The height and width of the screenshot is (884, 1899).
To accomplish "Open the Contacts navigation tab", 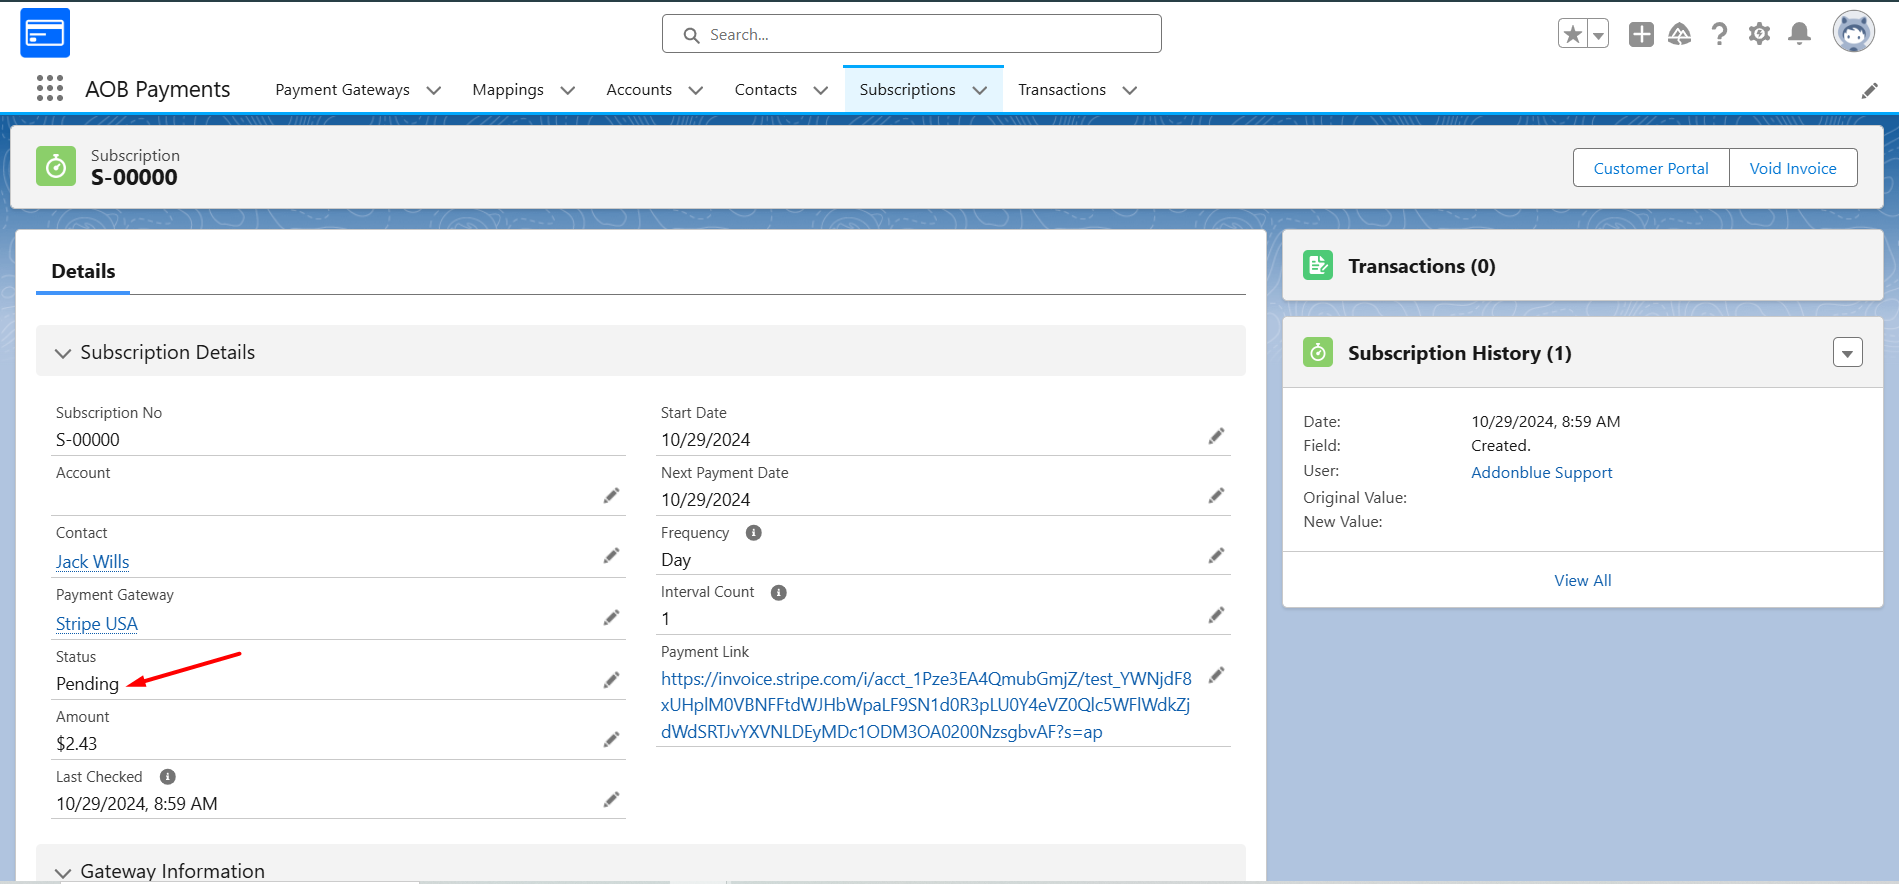I will point(766,90).
